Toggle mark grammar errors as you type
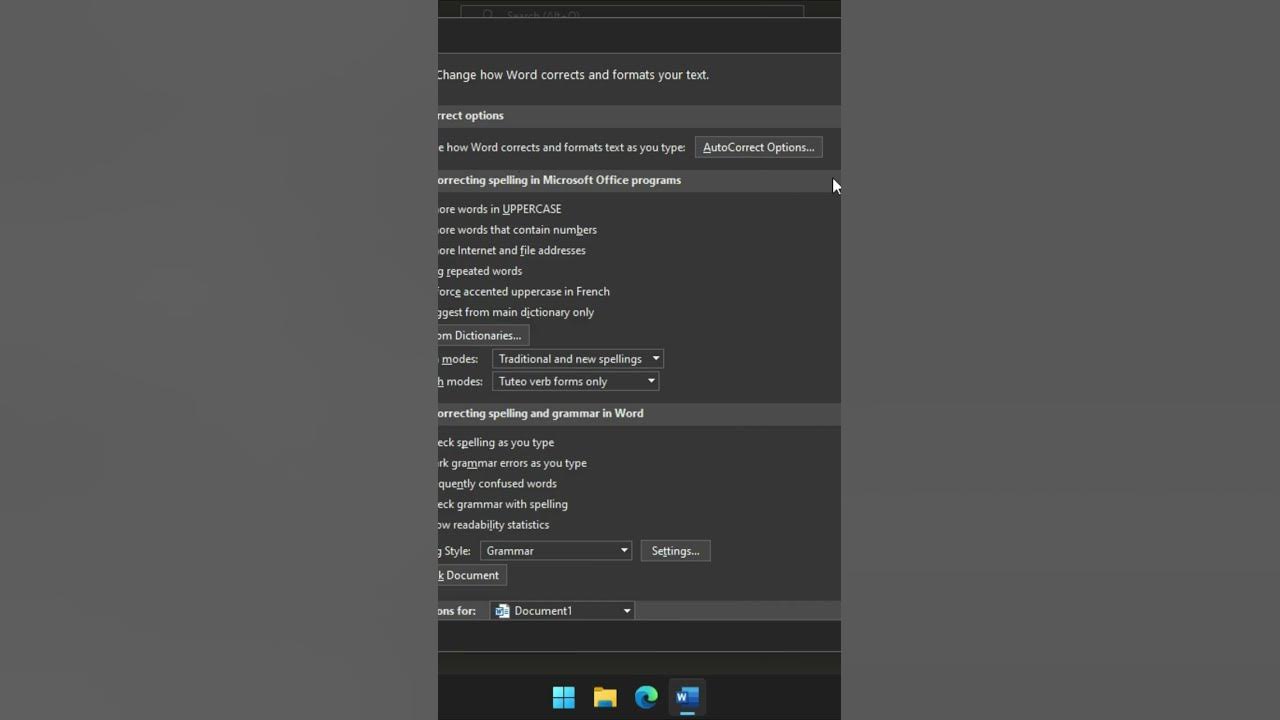 (x=512, y=463)
